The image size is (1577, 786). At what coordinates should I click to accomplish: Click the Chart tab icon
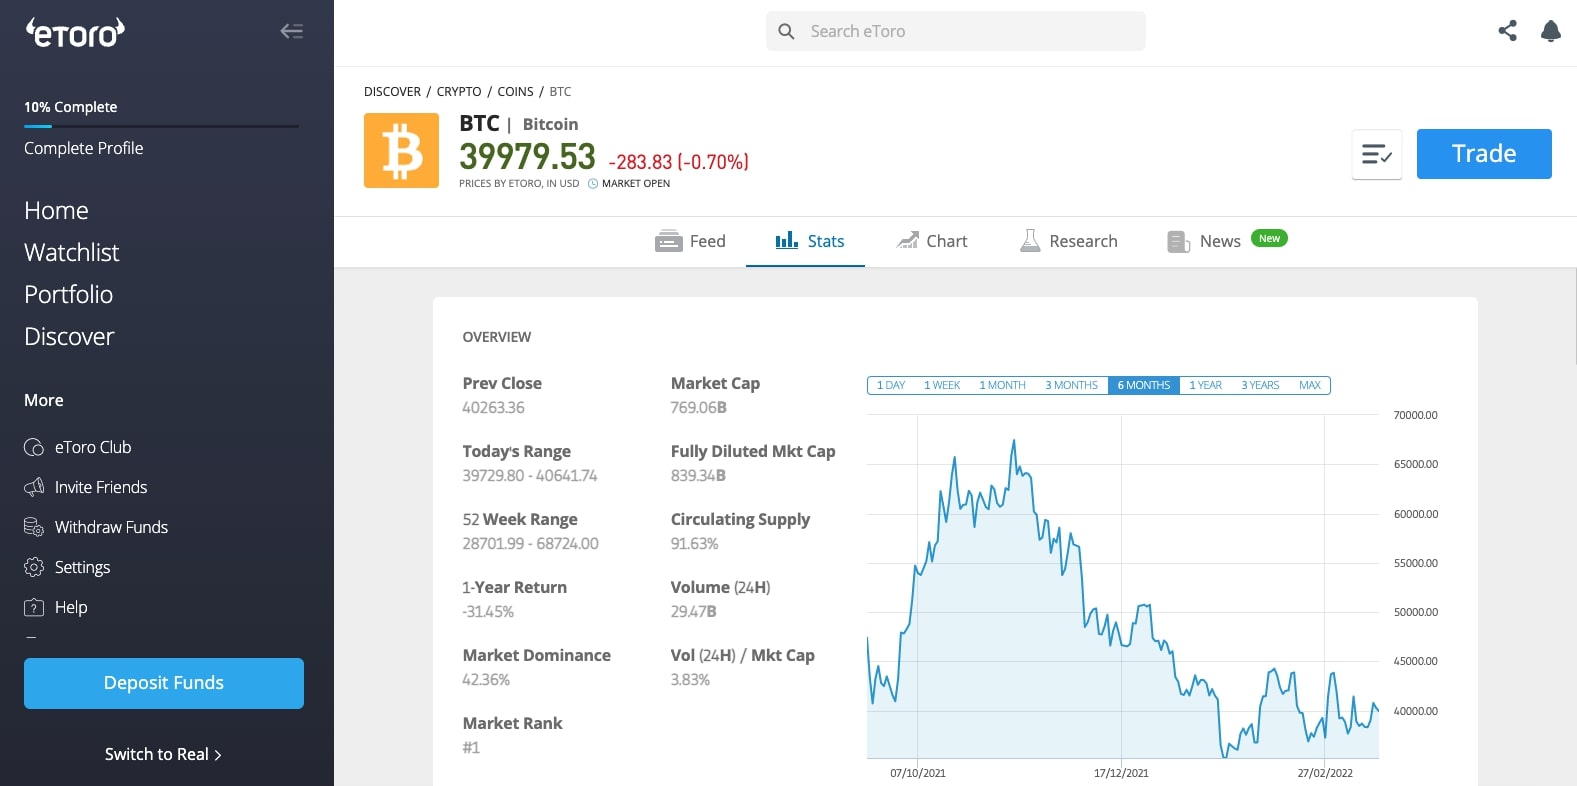pyautogui.click(x=907, y=240)
